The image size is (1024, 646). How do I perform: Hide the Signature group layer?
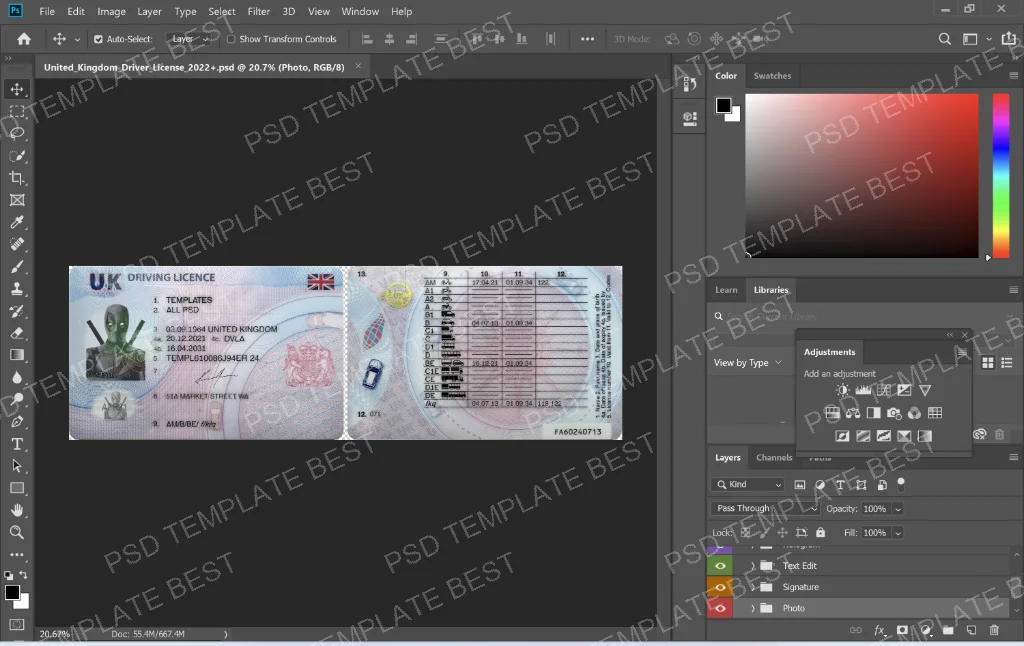coord(720,587)
